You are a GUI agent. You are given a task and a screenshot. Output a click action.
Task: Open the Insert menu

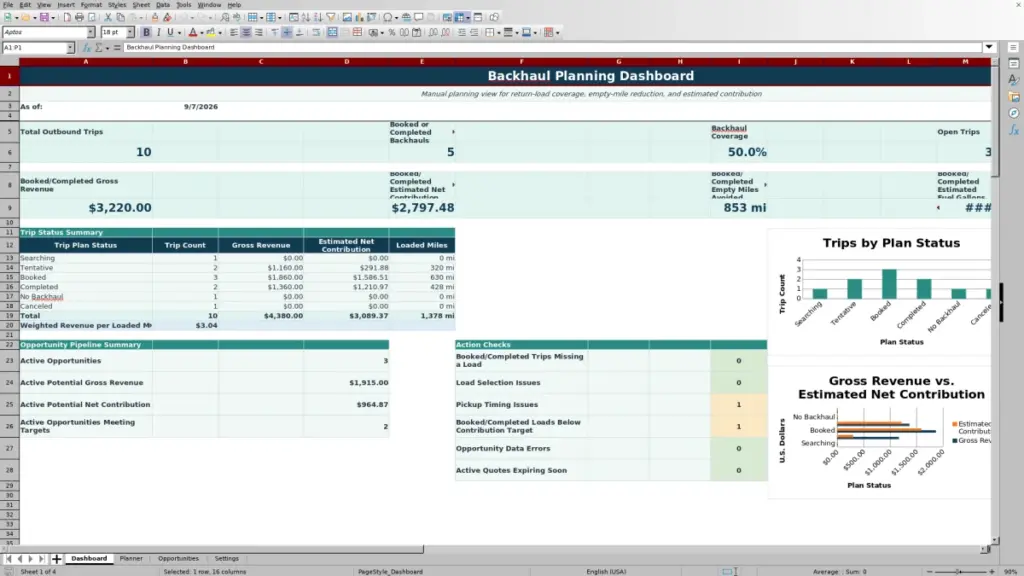[x=66, y=5]
